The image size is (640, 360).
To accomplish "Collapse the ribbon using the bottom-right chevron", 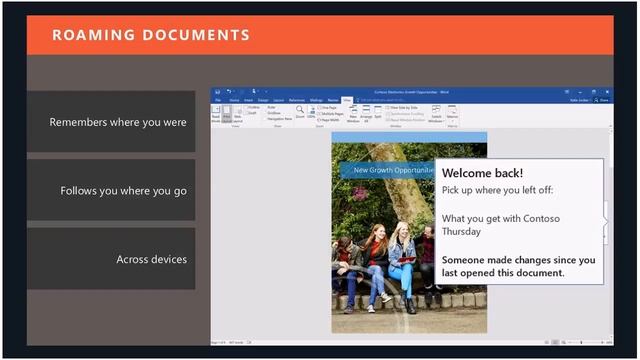I will pos(610,127).
